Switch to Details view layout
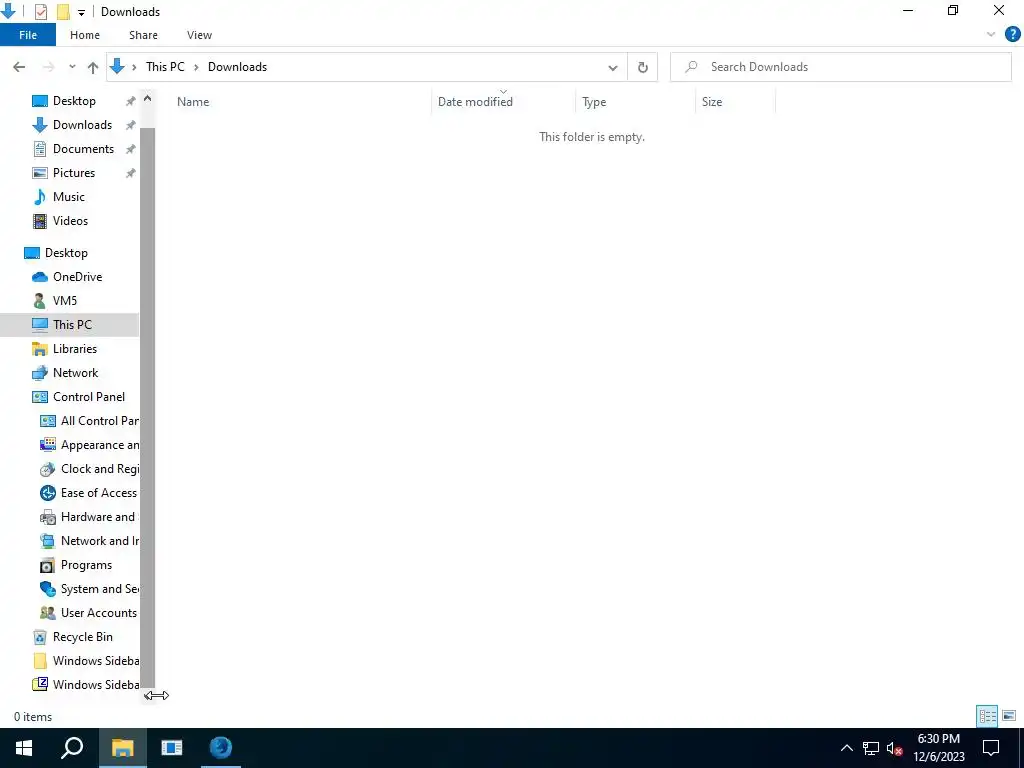The width and height of the screenshot is (1024, 768). [987, 716]
